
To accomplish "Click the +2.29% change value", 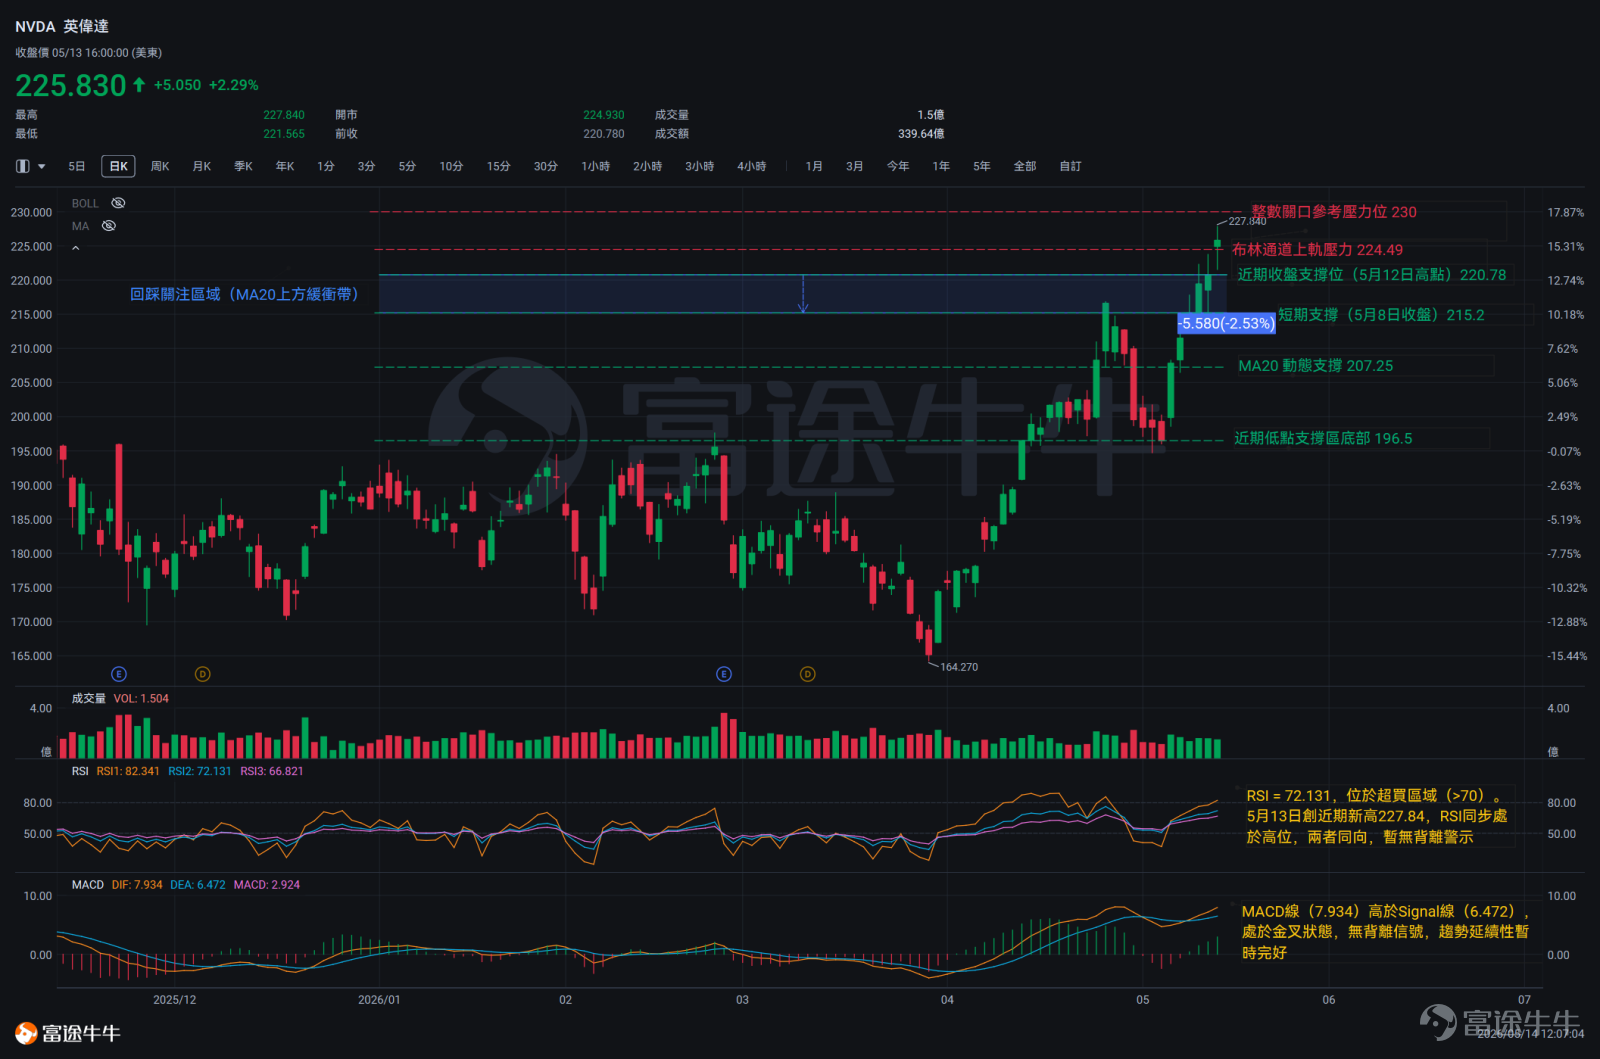I will click(x=233, y=85).
